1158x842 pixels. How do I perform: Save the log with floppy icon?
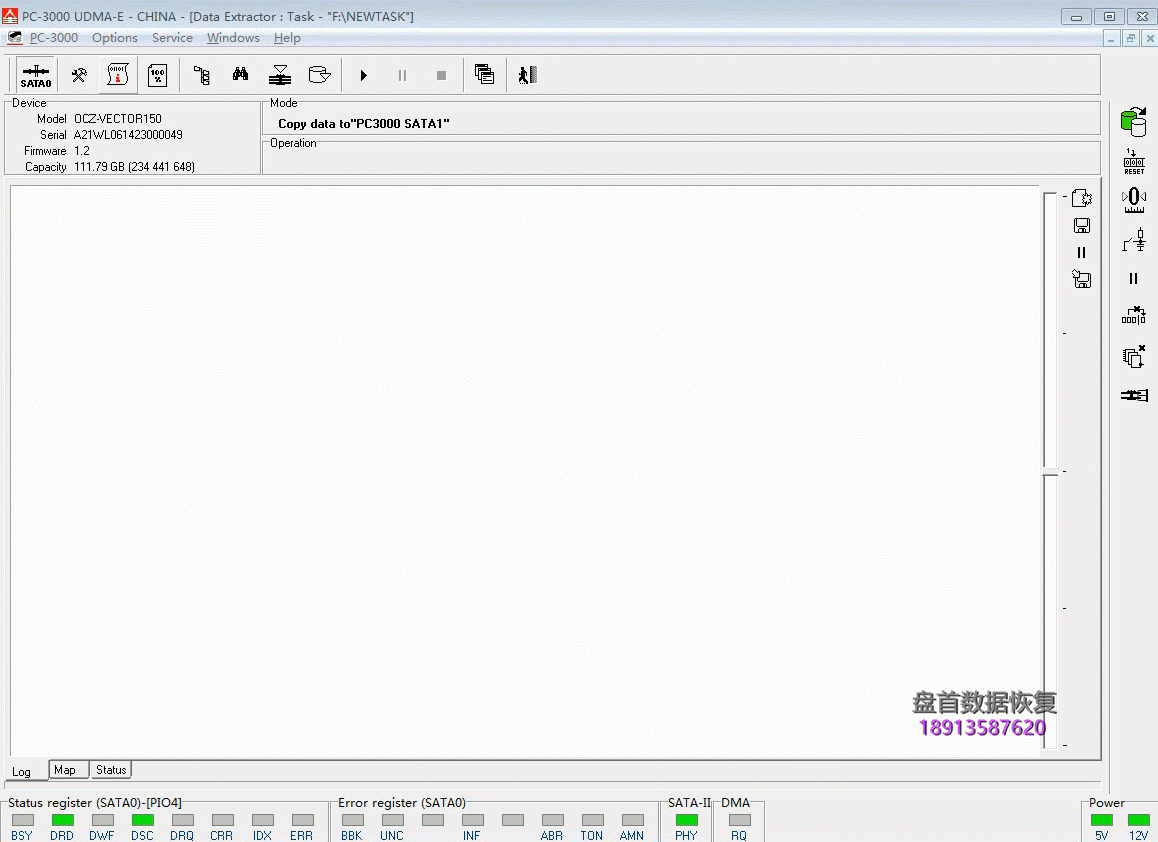pos(1082,226)
